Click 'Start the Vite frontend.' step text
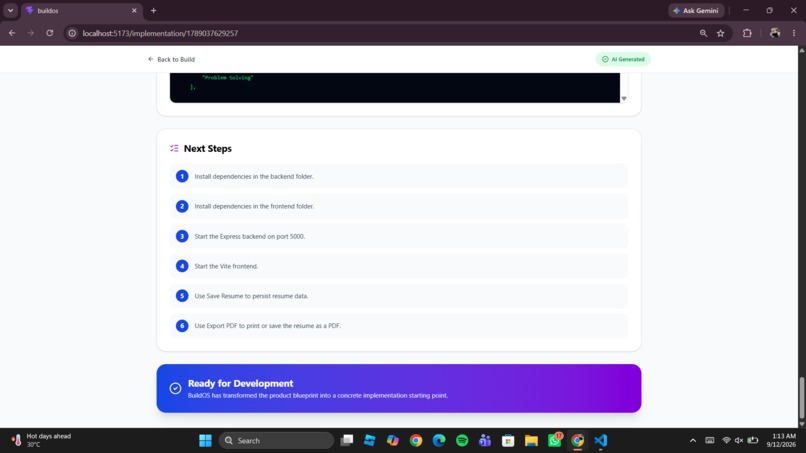The height and width of the screenshot is (453, 806). (x=226, y=266)
